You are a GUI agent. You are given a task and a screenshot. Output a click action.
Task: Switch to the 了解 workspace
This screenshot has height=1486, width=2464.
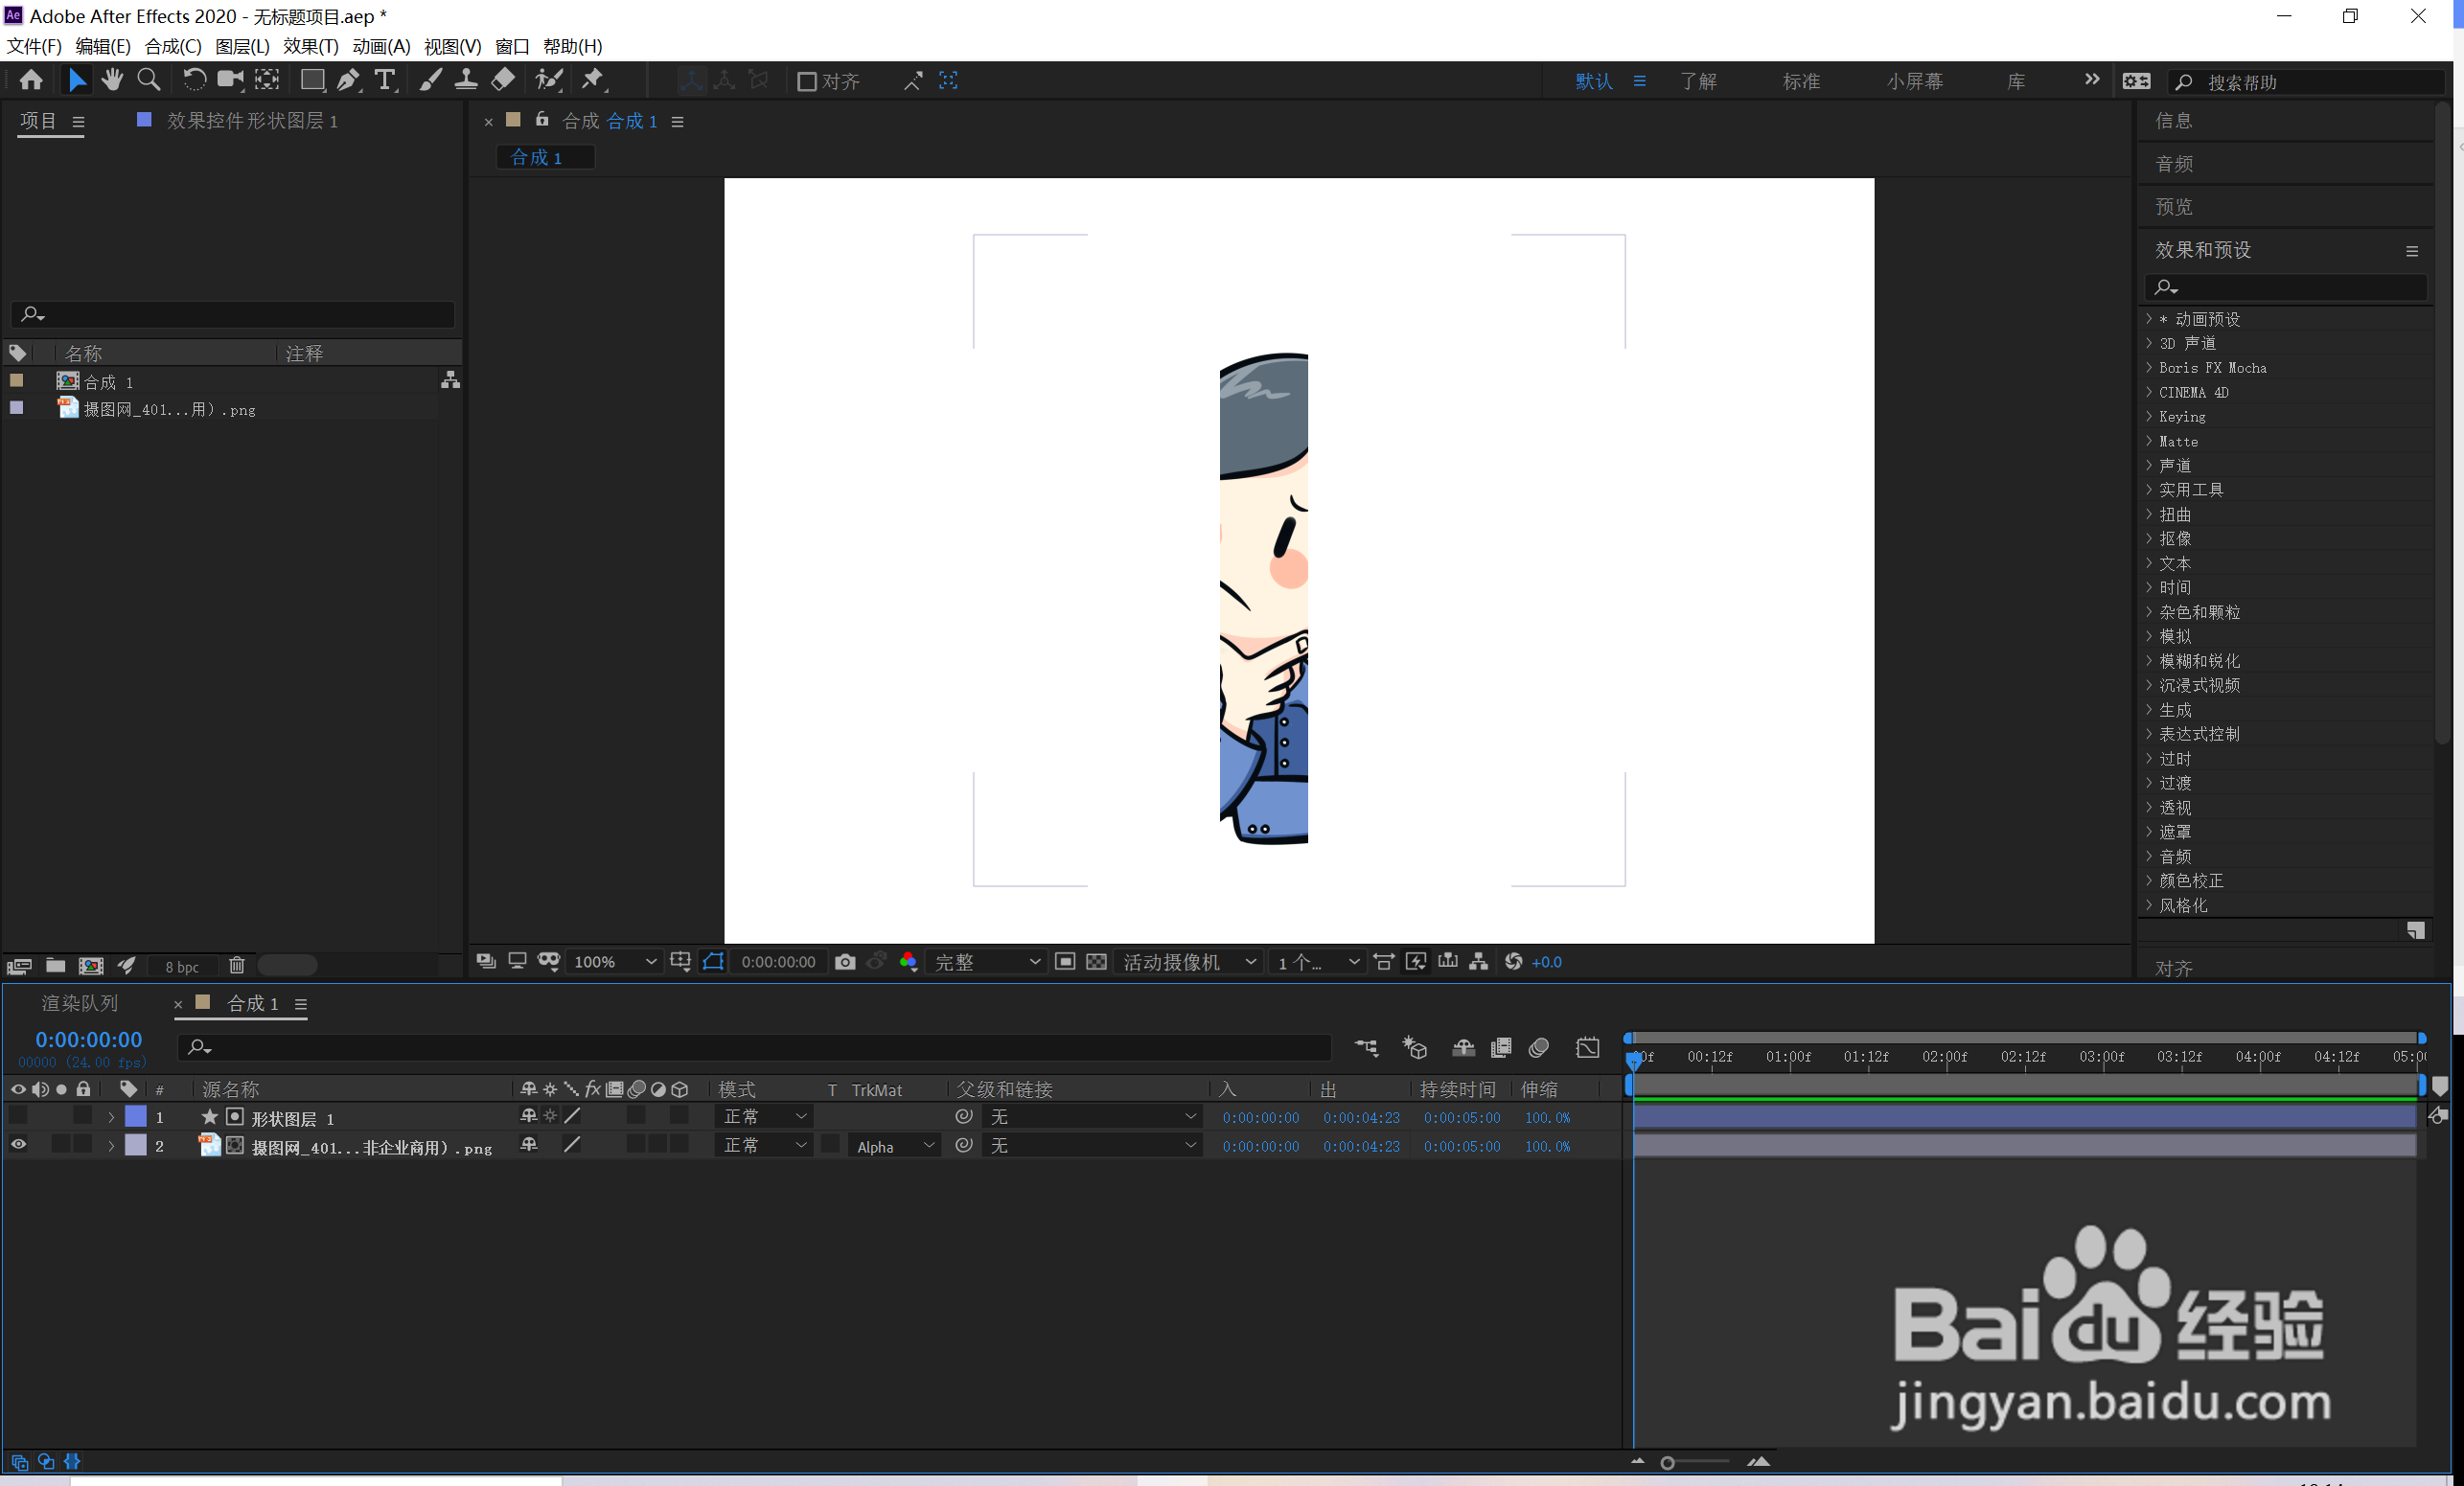[1698, 81]
